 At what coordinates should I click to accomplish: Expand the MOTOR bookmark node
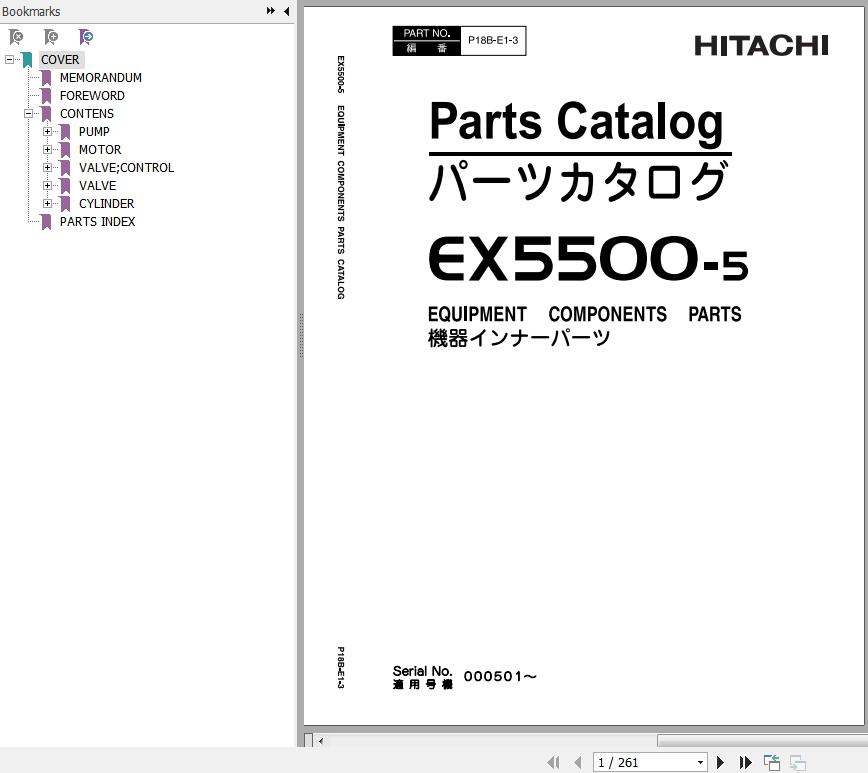click(47, 149)
